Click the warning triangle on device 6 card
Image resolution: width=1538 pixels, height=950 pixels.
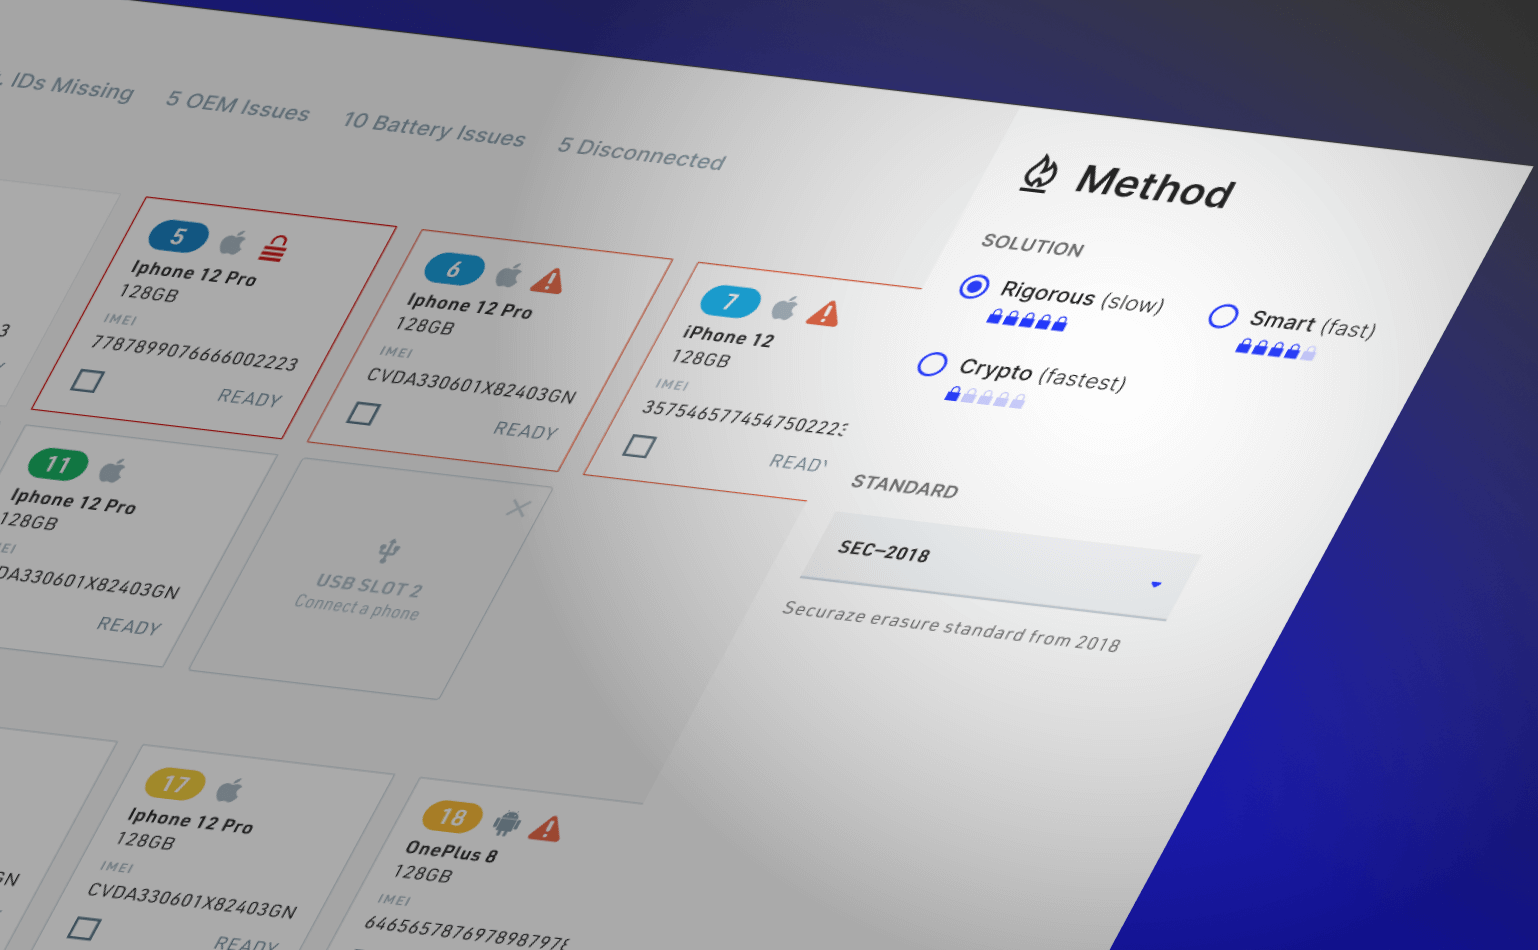[x=547, y=281]
